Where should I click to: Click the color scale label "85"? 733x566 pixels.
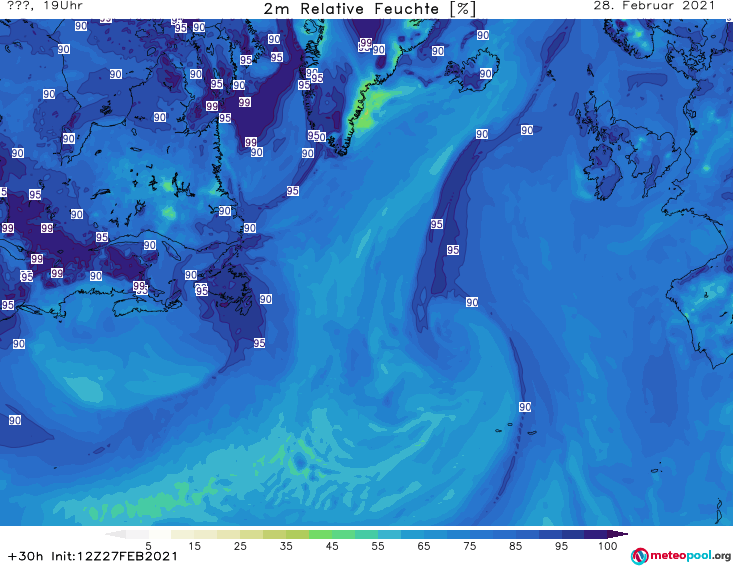pyautogui.click(x=515, y=545)
